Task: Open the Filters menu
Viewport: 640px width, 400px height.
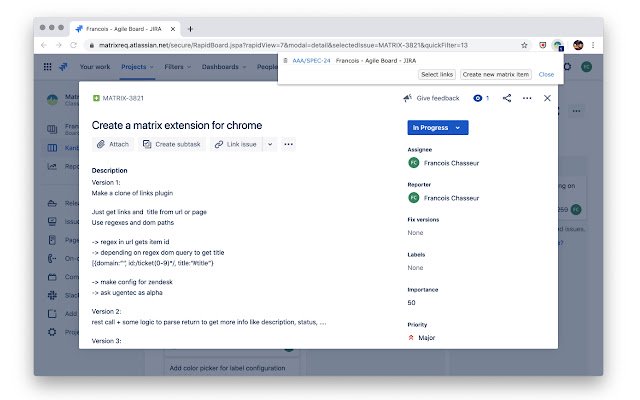Action: pyautogui.click(x=178, y=67)
